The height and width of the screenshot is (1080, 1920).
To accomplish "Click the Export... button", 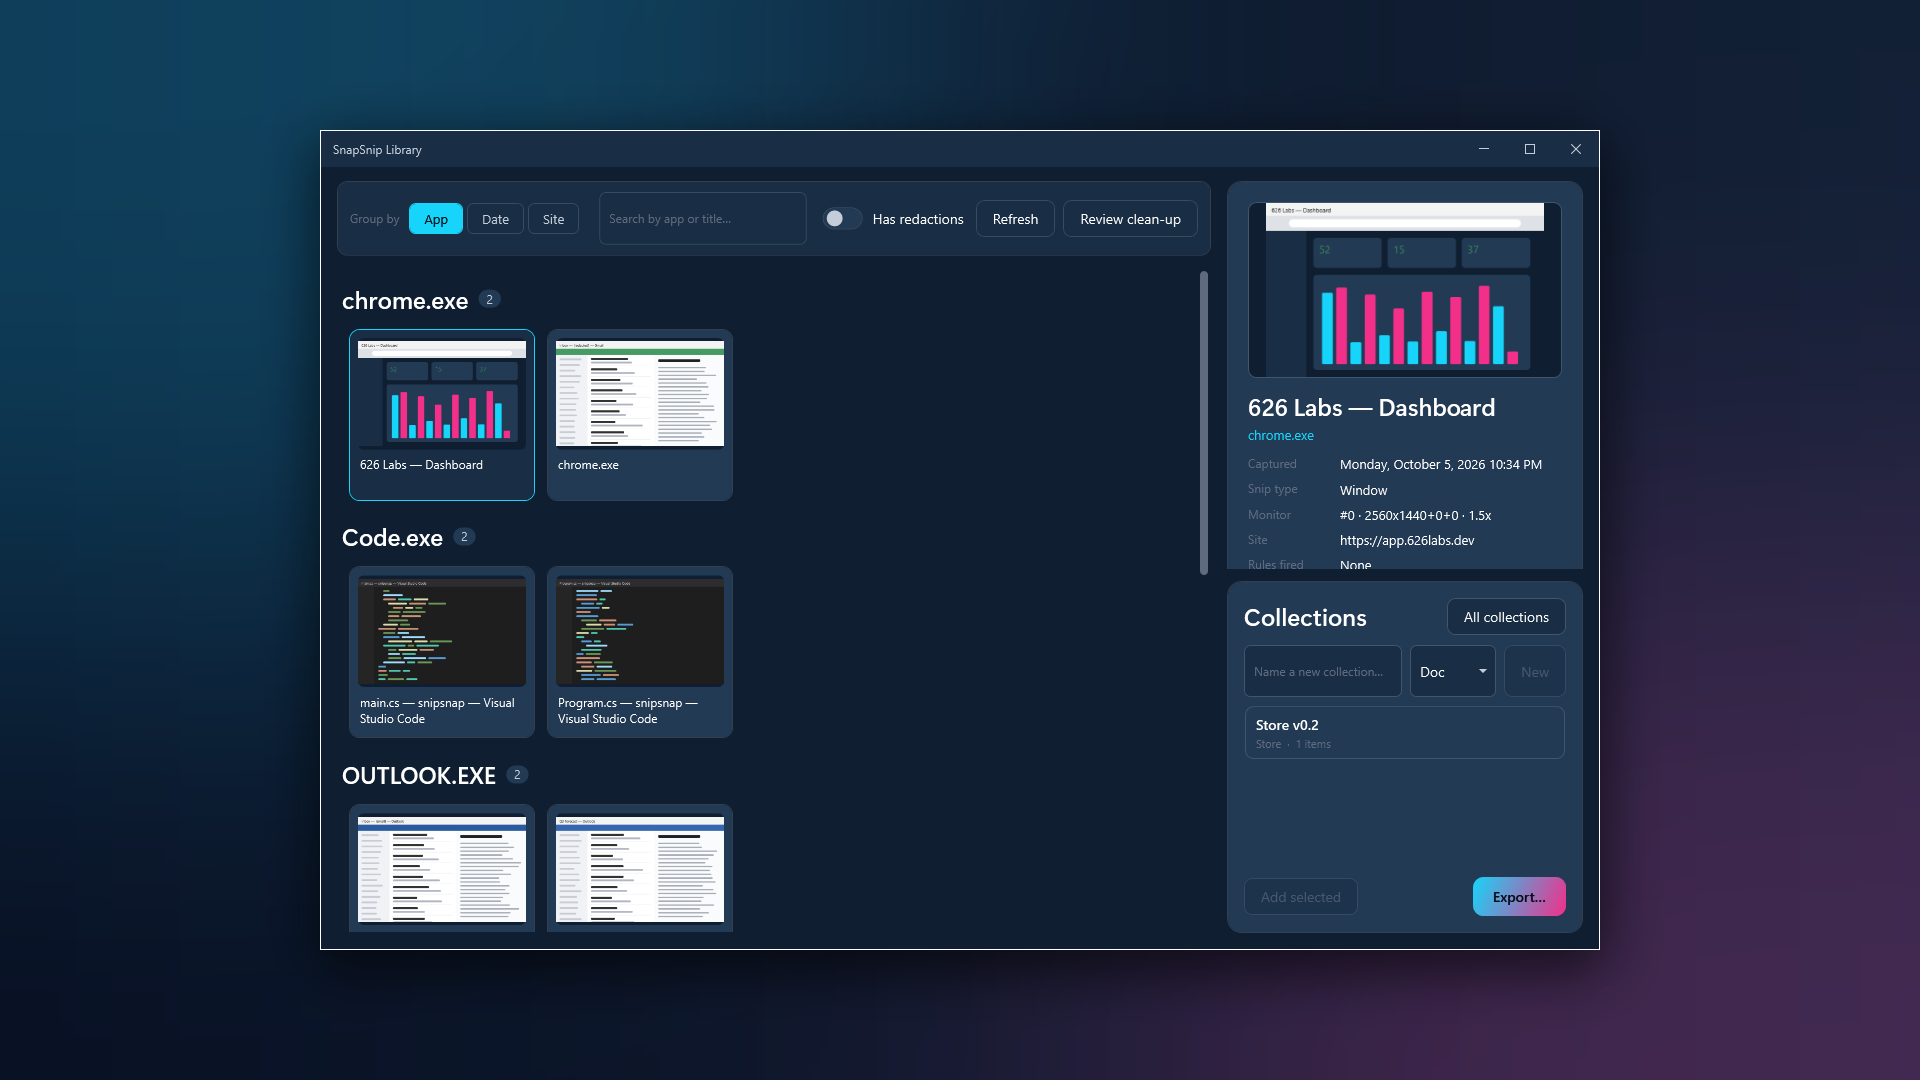I will (x=1518, y=897).
